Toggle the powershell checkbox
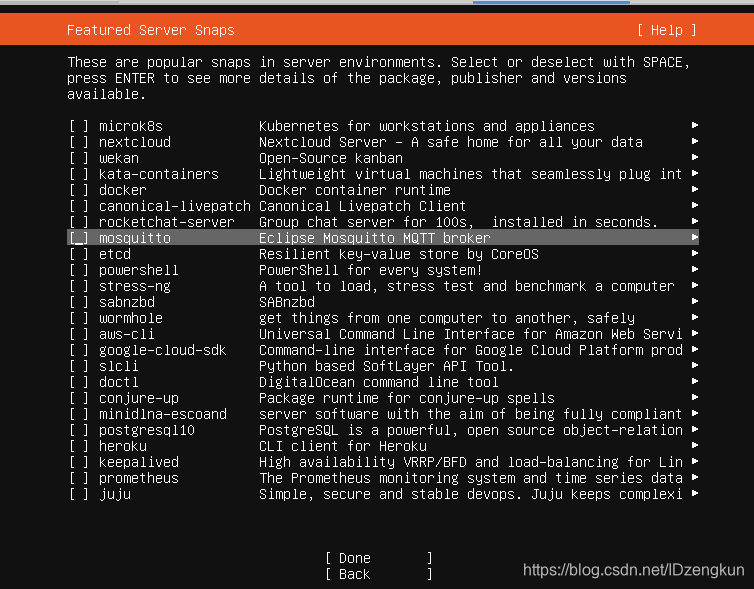754x589 pixels. click(79, 270)
